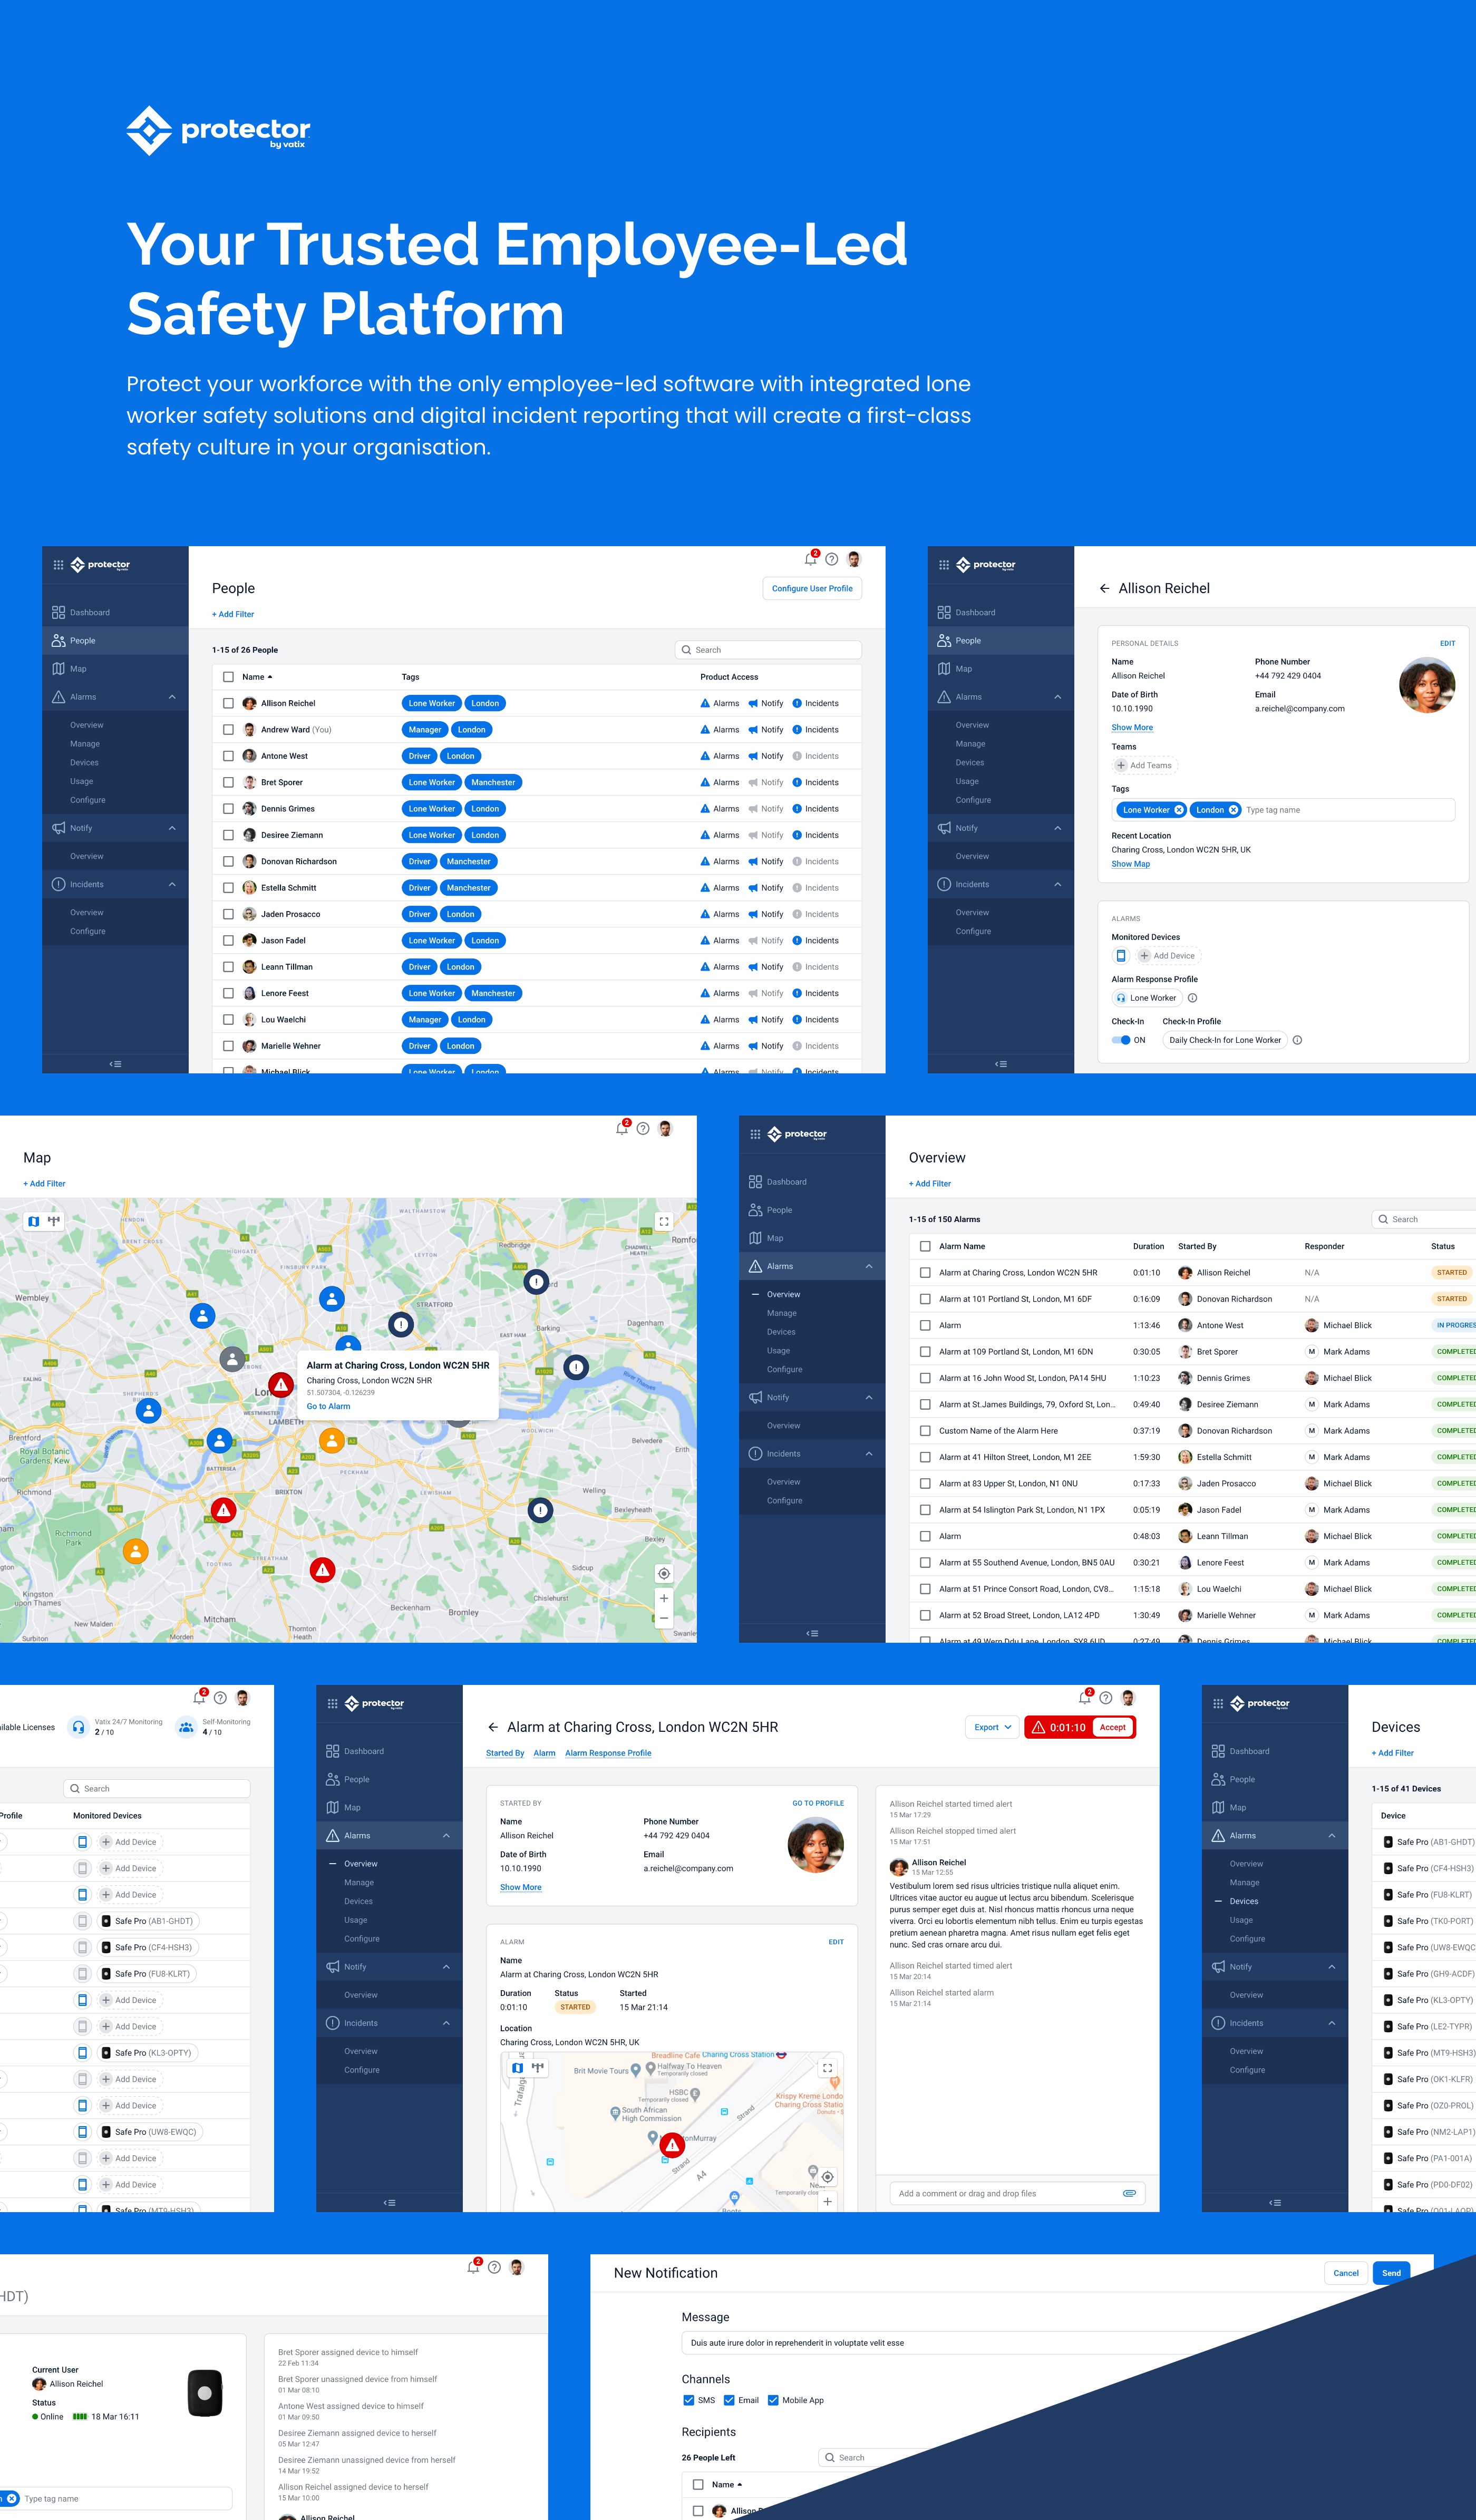This screenshot has width=1476, height=2520.
Task: Tick checkbox for Bret Sporer in People list
Action: [x=228, y=782]
